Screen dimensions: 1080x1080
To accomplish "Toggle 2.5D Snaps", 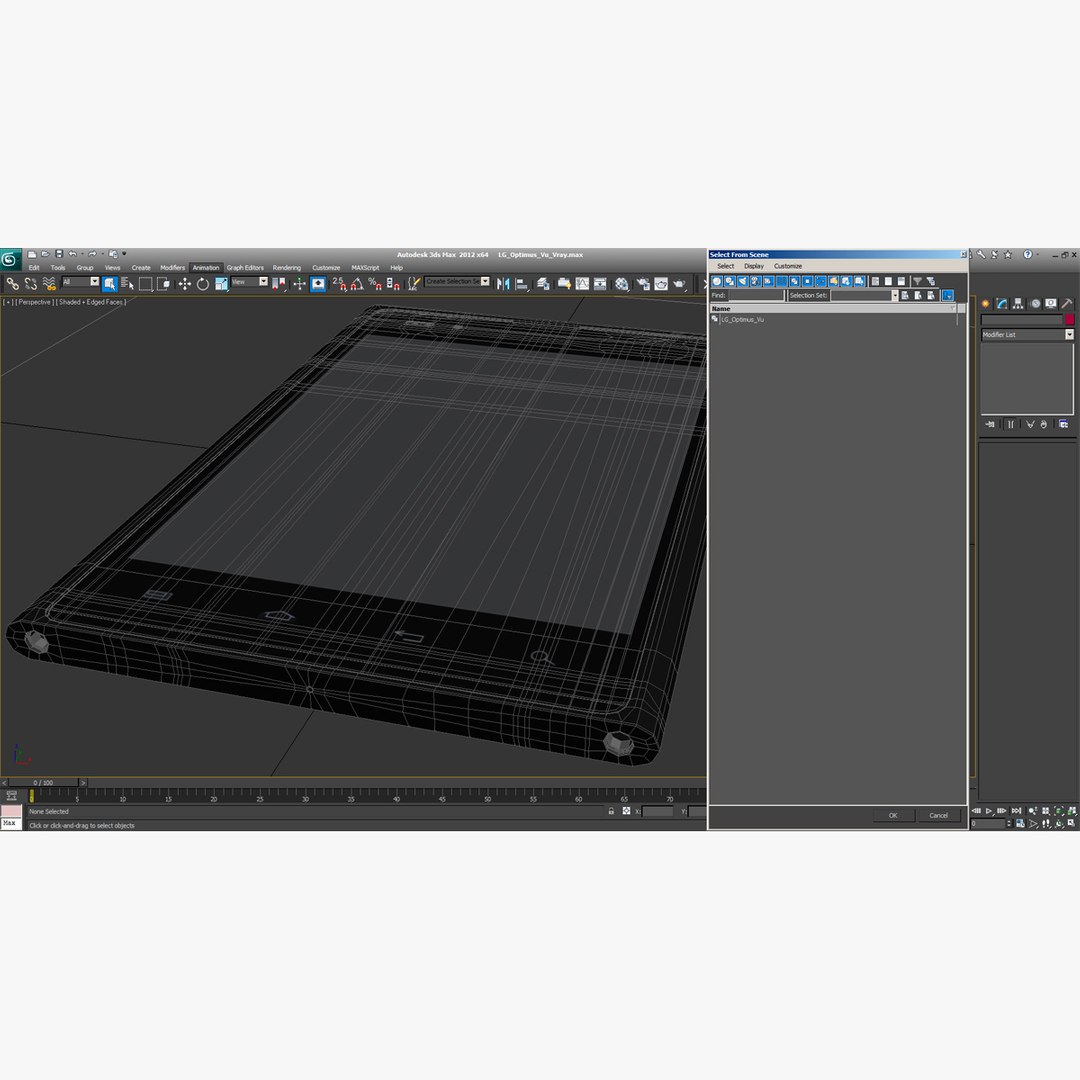I will [x=339, y=284].
